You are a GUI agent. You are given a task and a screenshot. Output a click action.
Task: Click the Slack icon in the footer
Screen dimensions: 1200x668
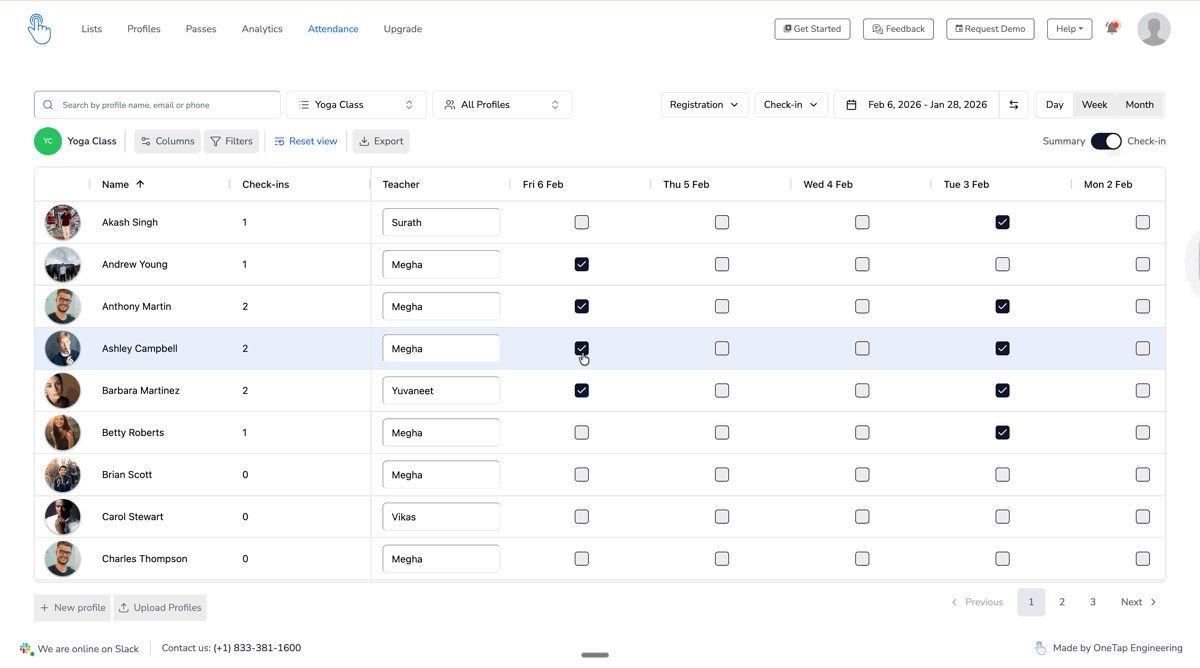point(26,649)
